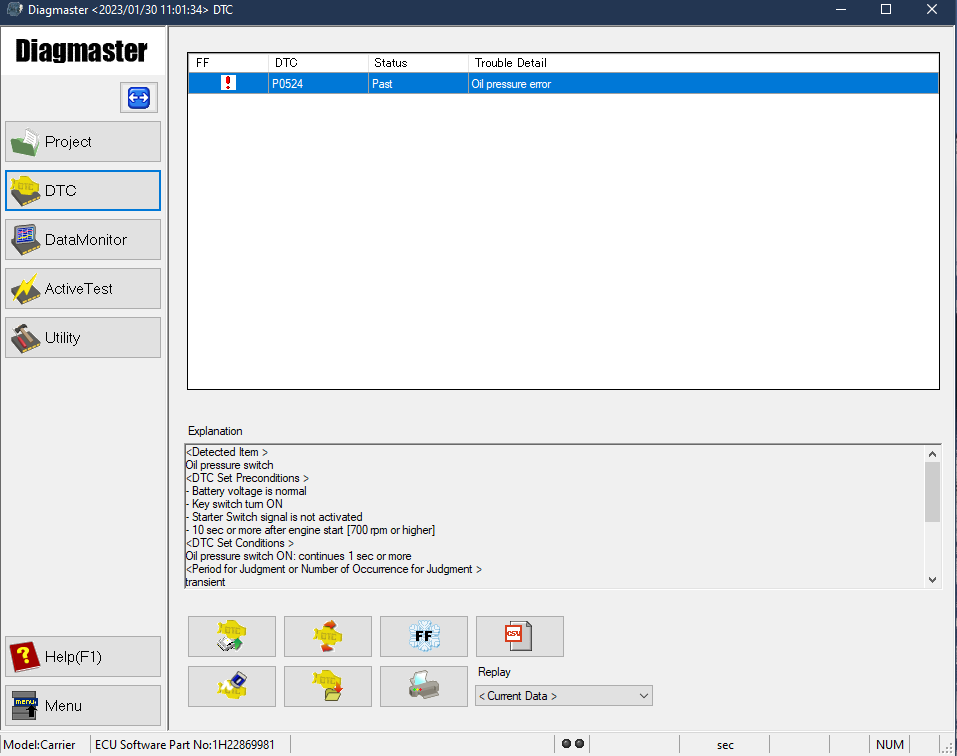Click the Model:Carrier status bar entry
Image resolution: width=957 pixels, height=756 pixels.
click(x=40, y=744)
